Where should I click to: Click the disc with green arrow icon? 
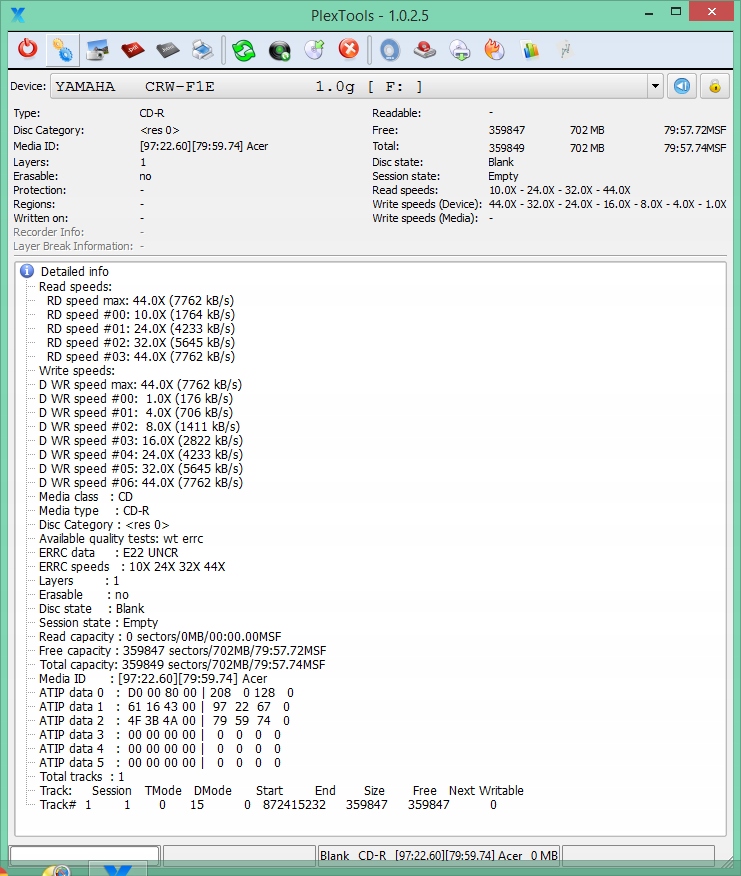click(315, 50)
